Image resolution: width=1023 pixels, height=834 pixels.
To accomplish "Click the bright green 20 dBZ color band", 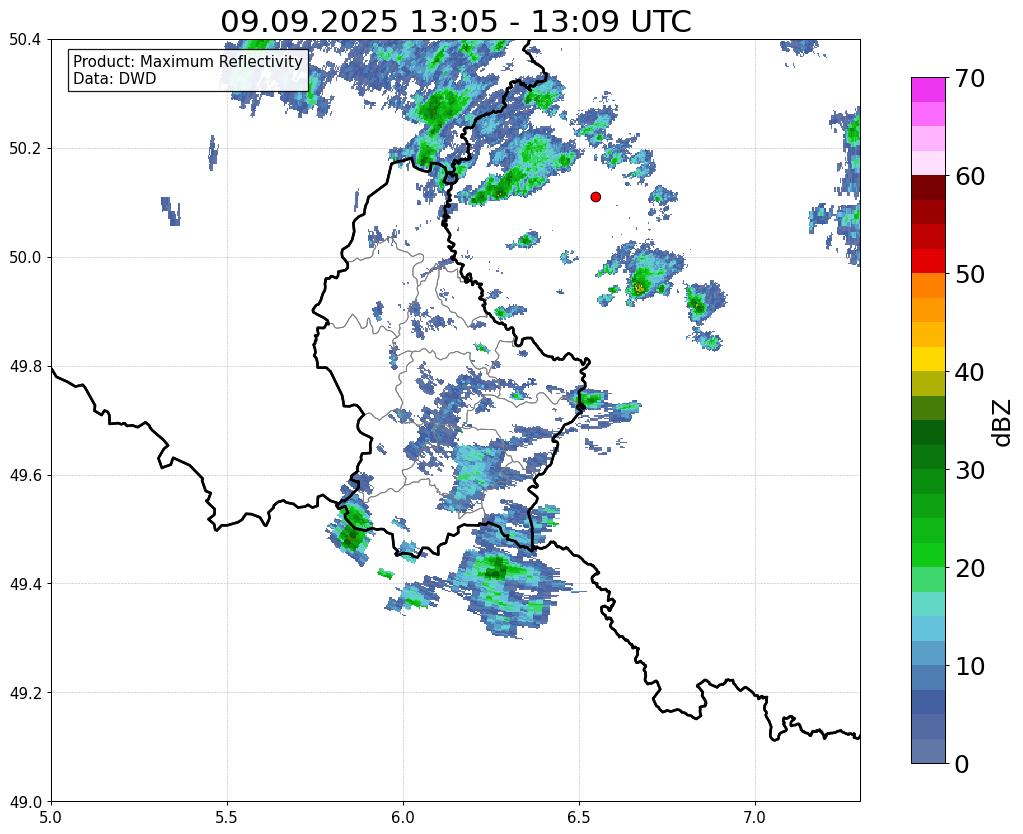I will [928, 555].
